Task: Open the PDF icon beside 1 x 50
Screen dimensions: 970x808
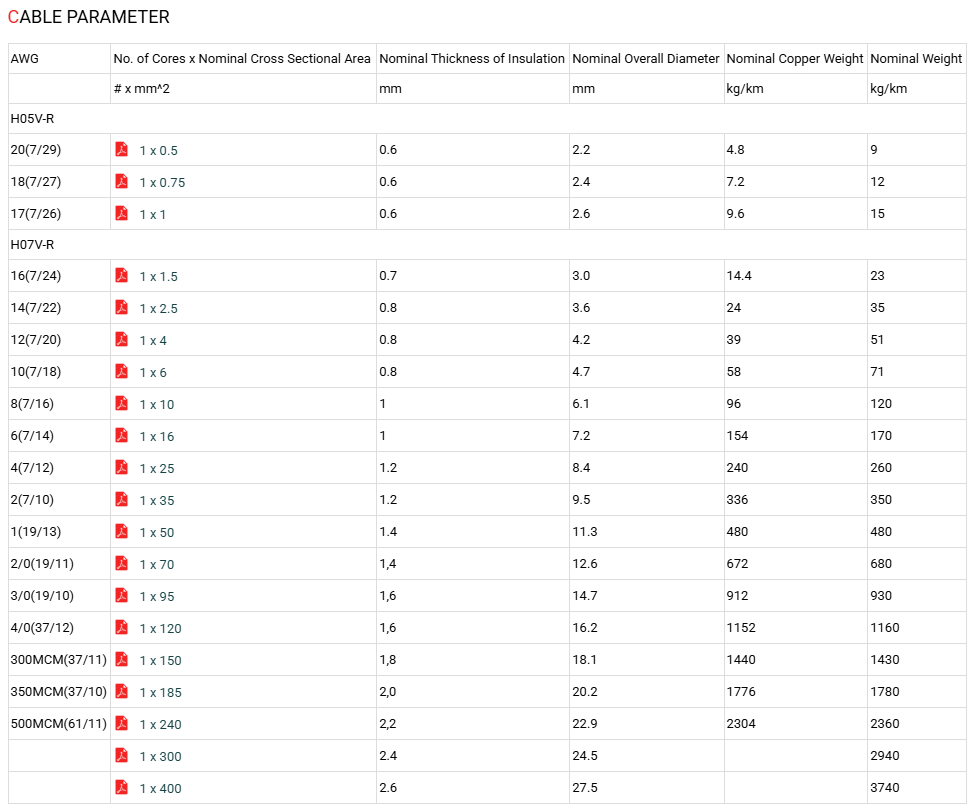Action: [122, 531]
